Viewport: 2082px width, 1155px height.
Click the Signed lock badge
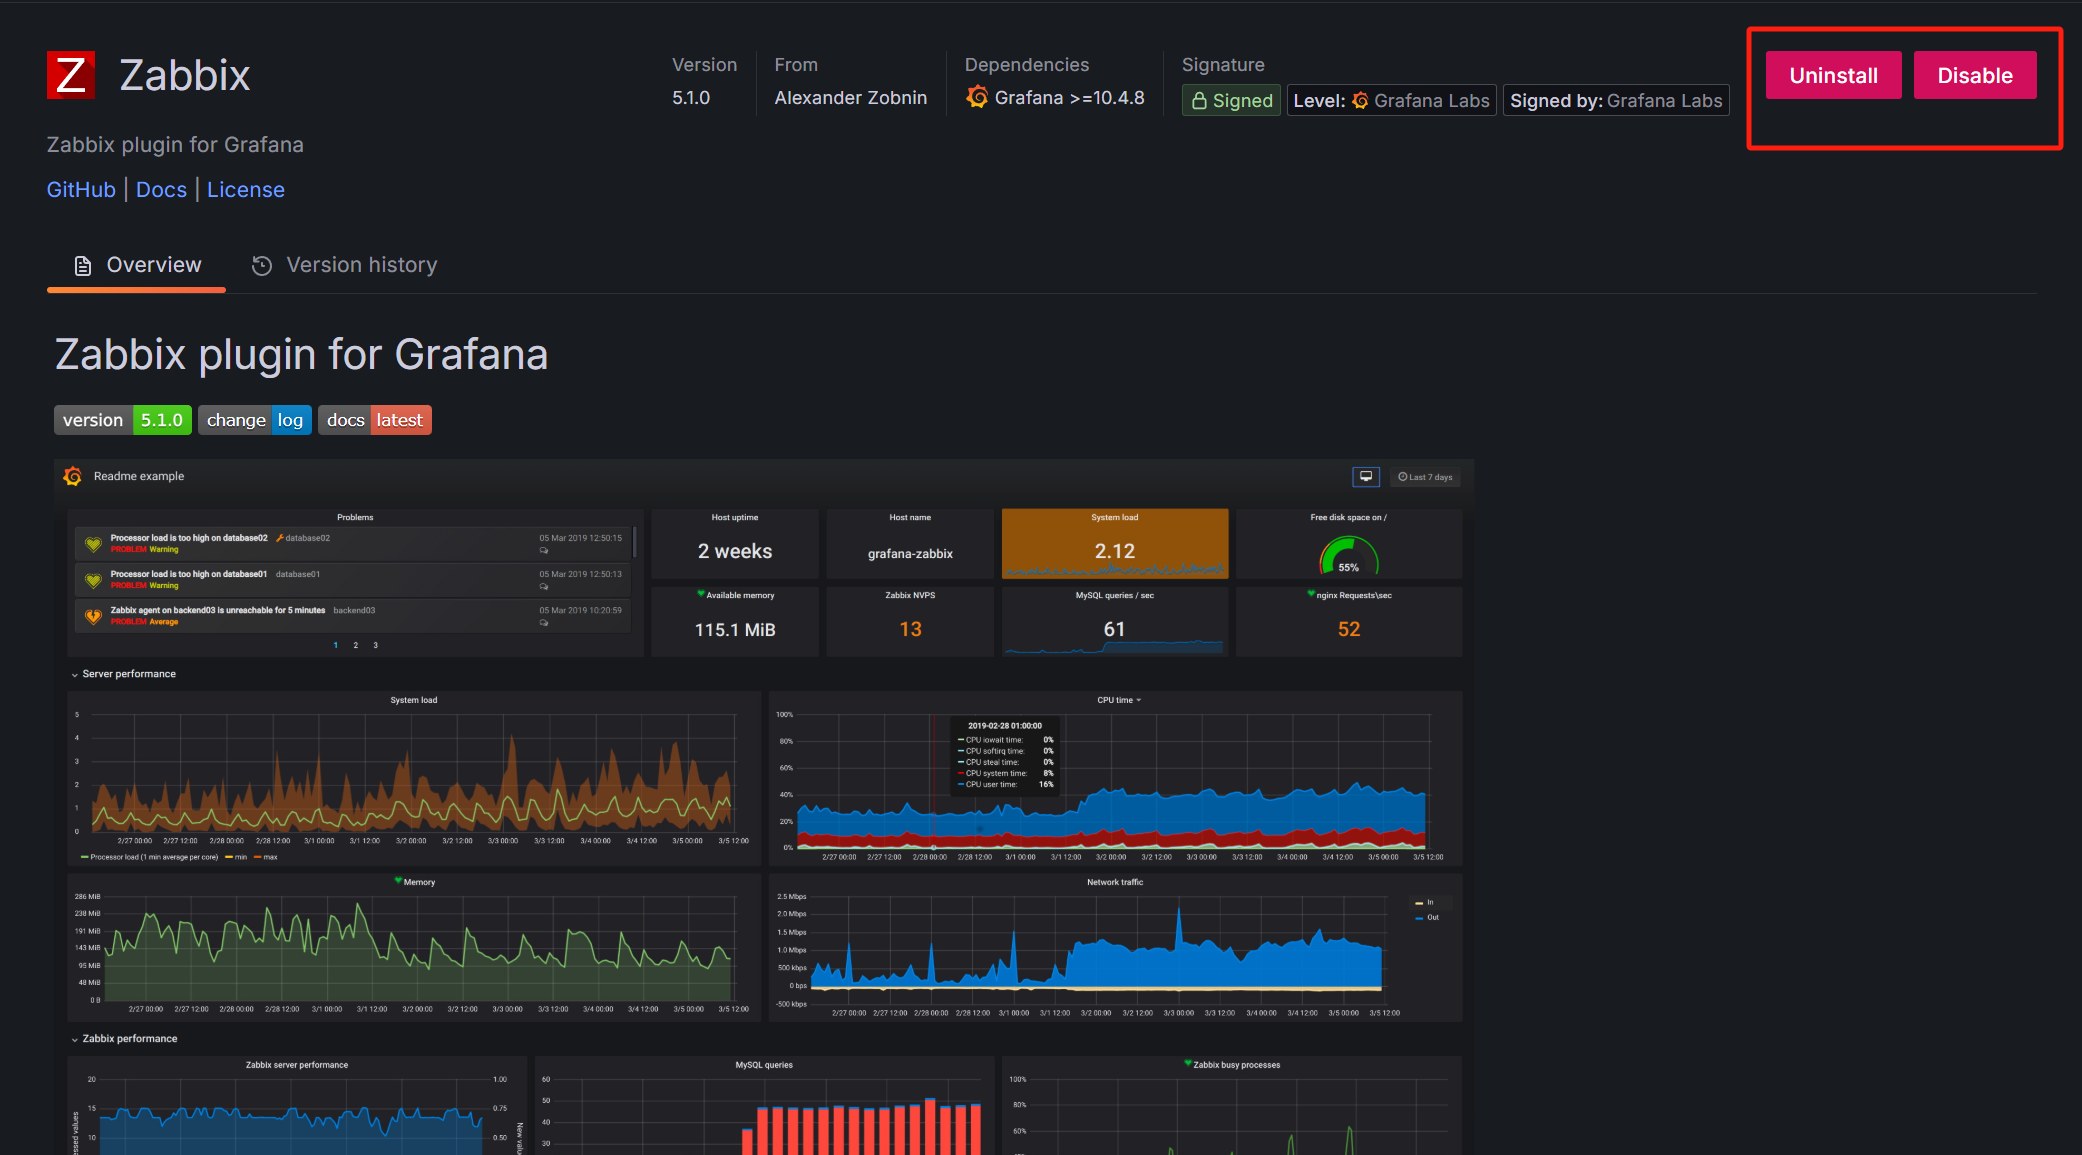click(1231, 100)
